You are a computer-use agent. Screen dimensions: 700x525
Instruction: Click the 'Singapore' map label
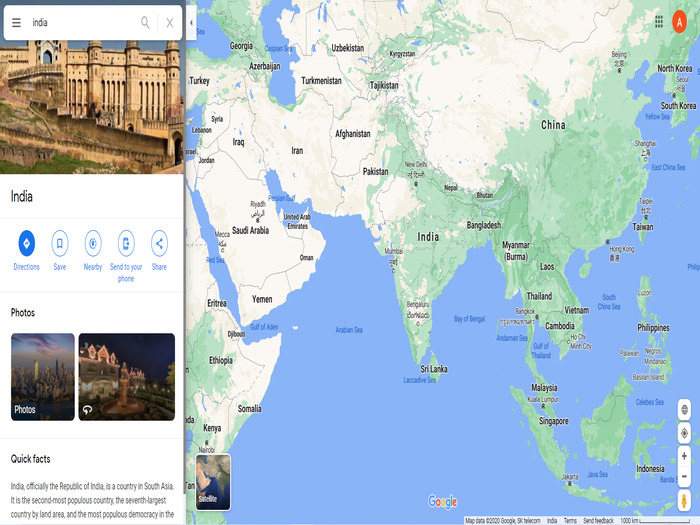coord(554,421)
